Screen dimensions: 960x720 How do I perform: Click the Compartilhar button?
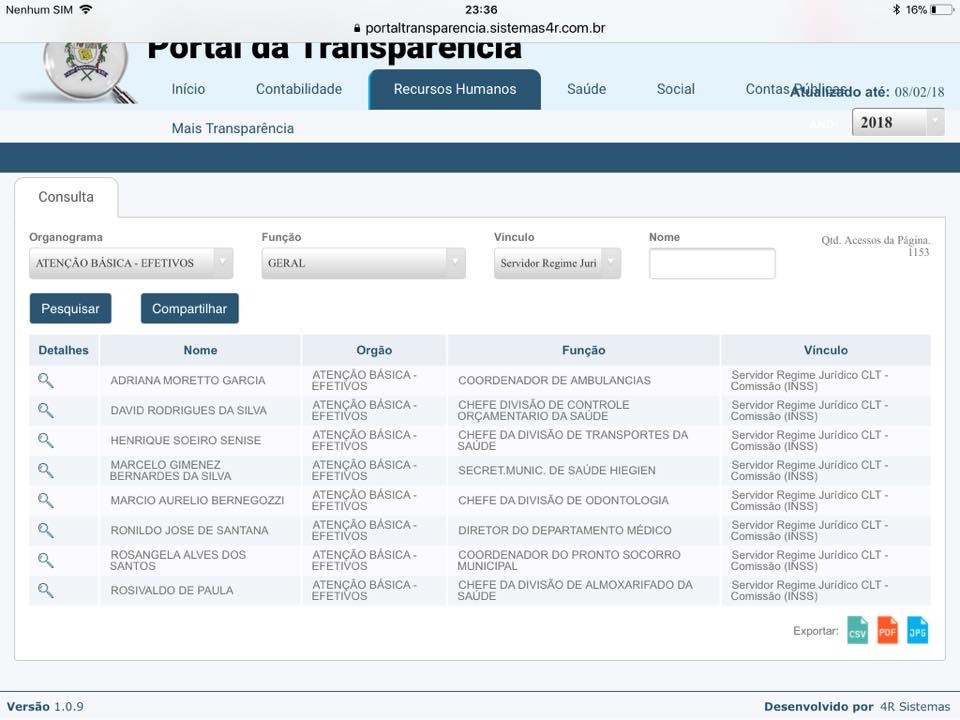pos(190,309)
